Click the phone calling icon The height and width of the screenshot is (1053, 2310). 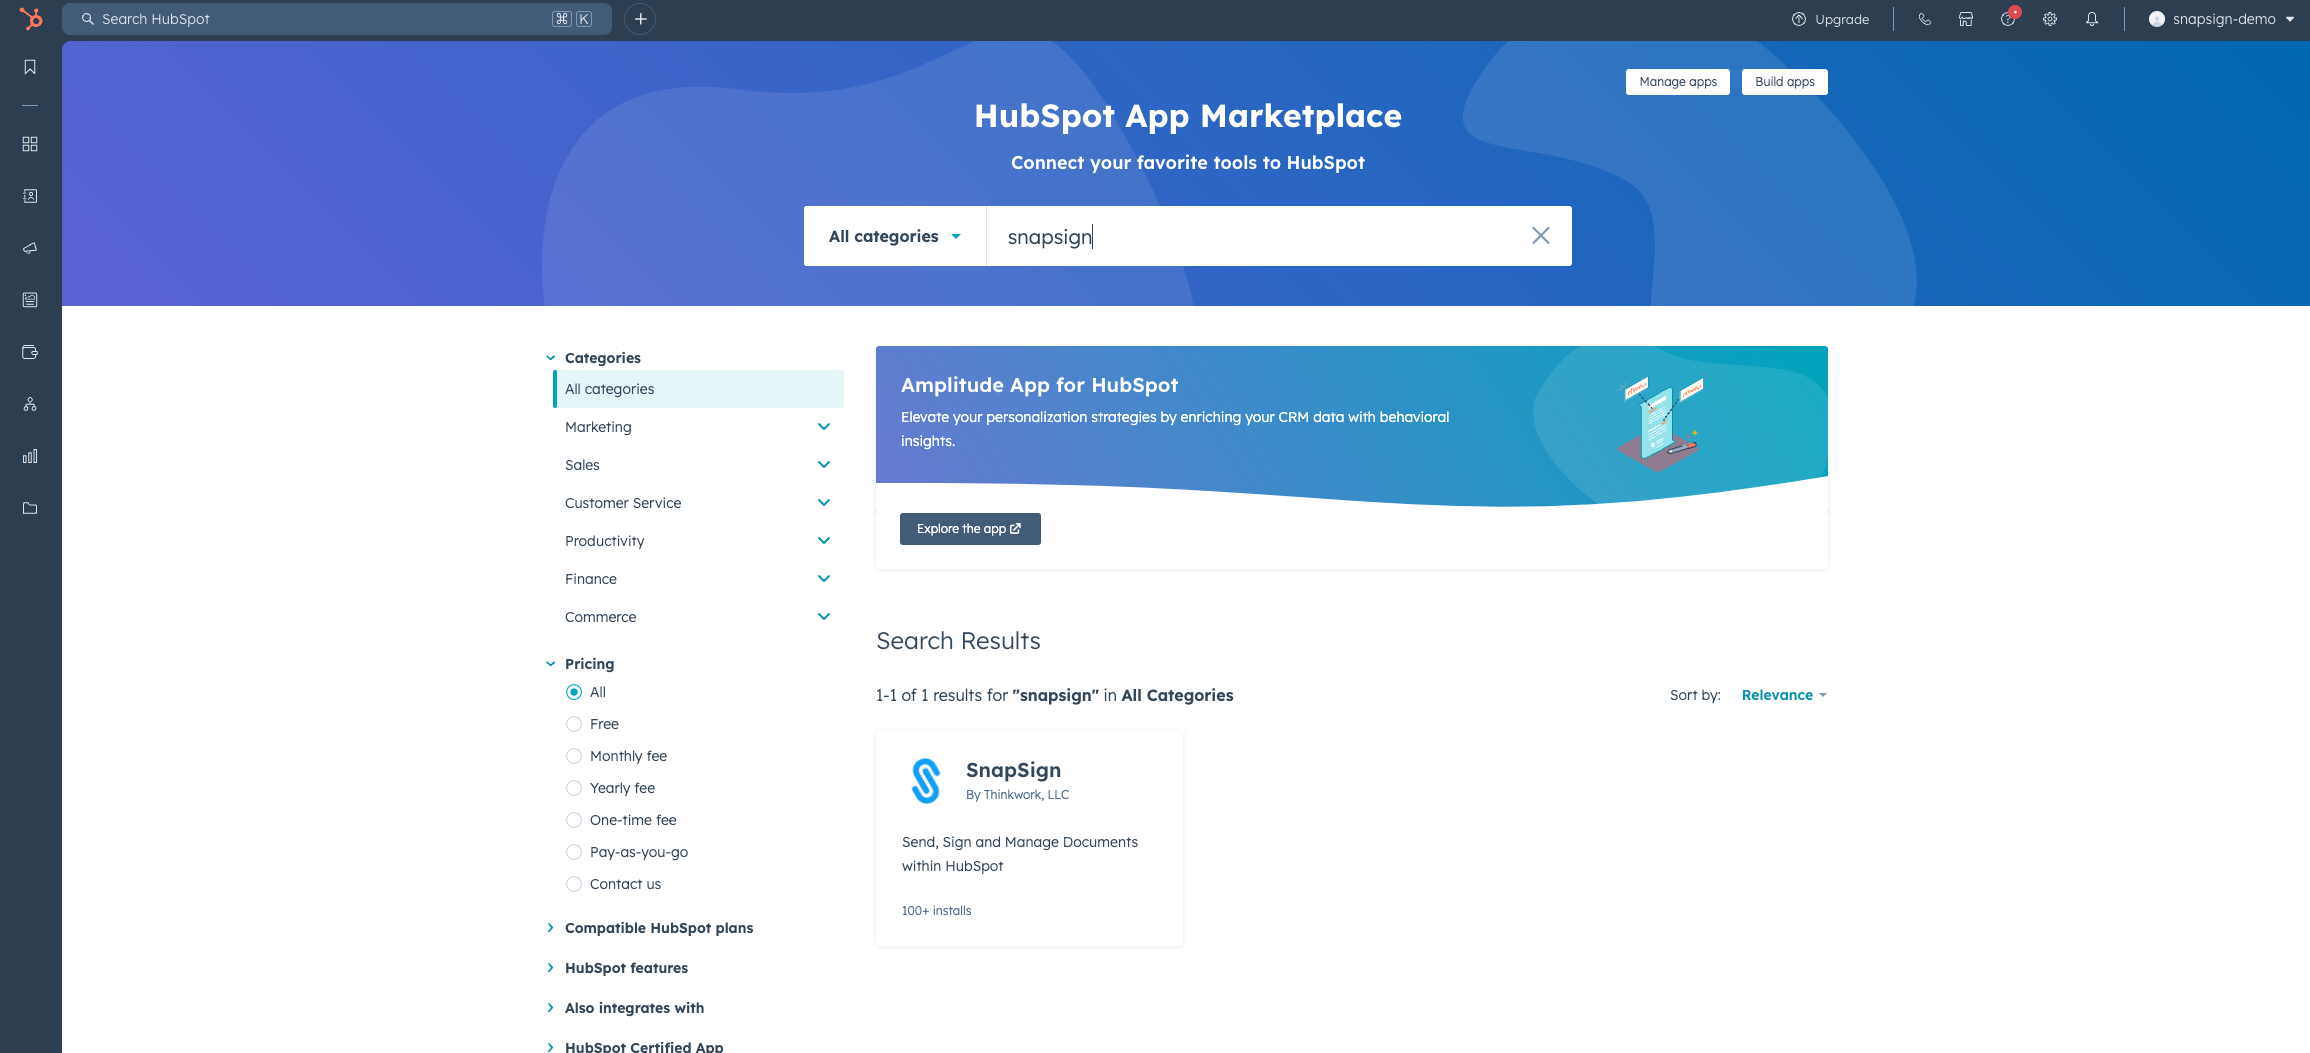coord(1924,19)
